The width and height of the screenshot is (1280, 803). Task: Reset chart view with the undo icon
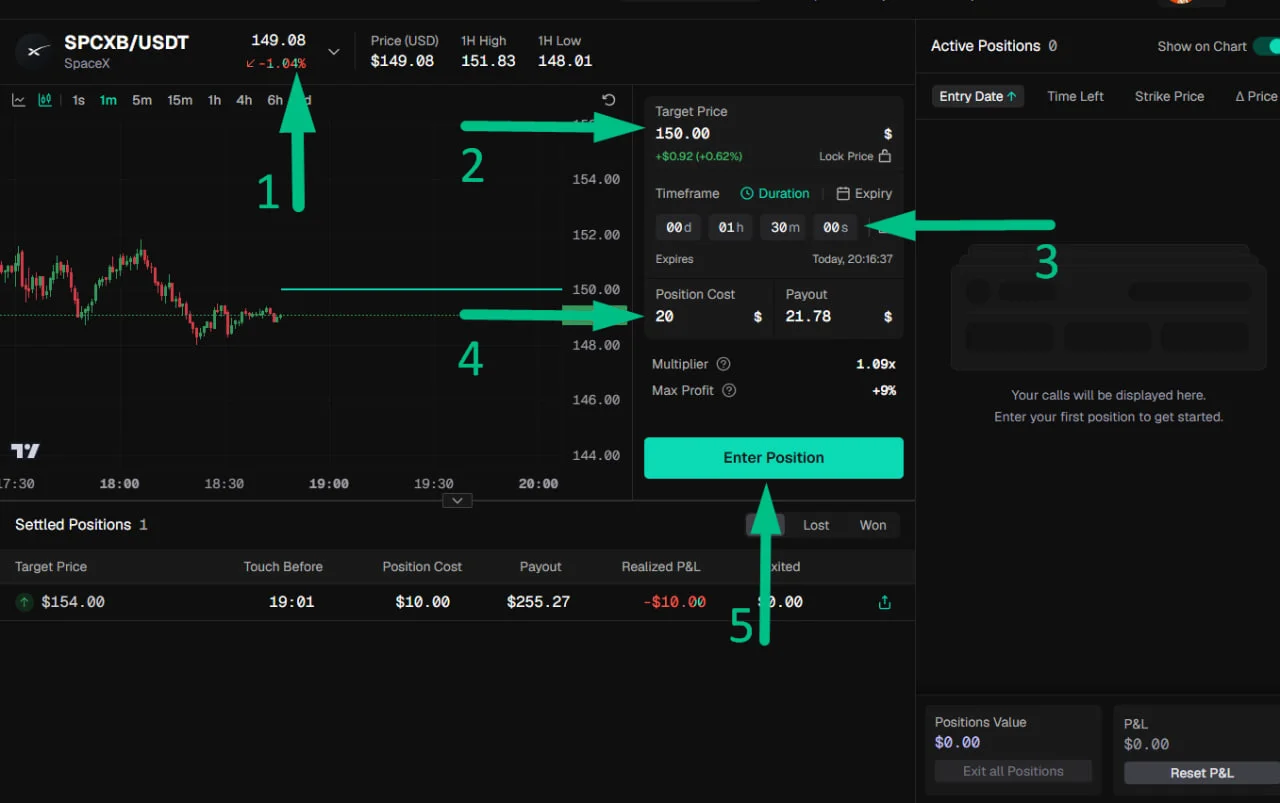[x=608, y=100]
